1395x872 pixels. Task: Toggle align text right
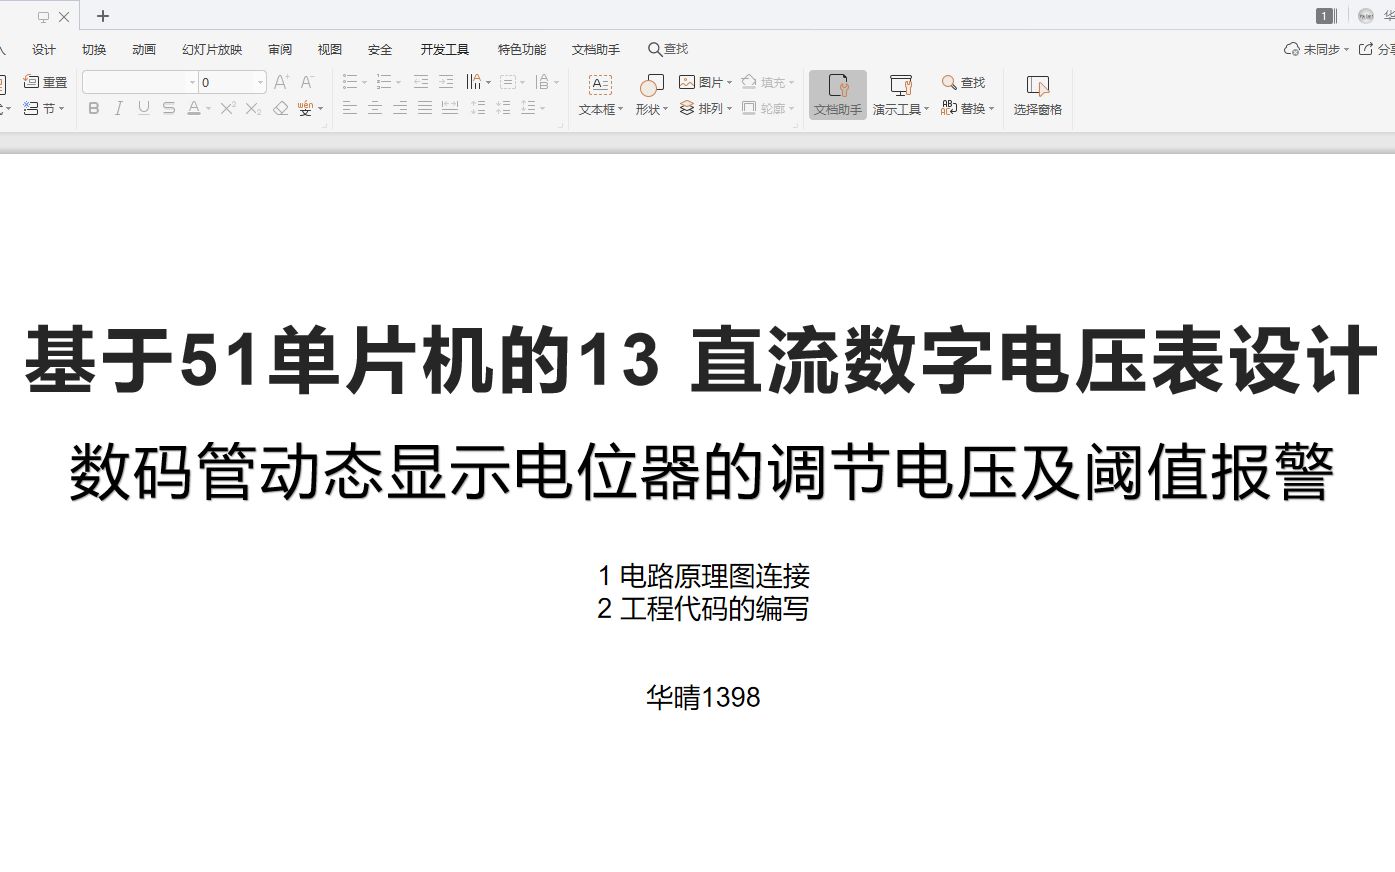(x=400, y=108)
